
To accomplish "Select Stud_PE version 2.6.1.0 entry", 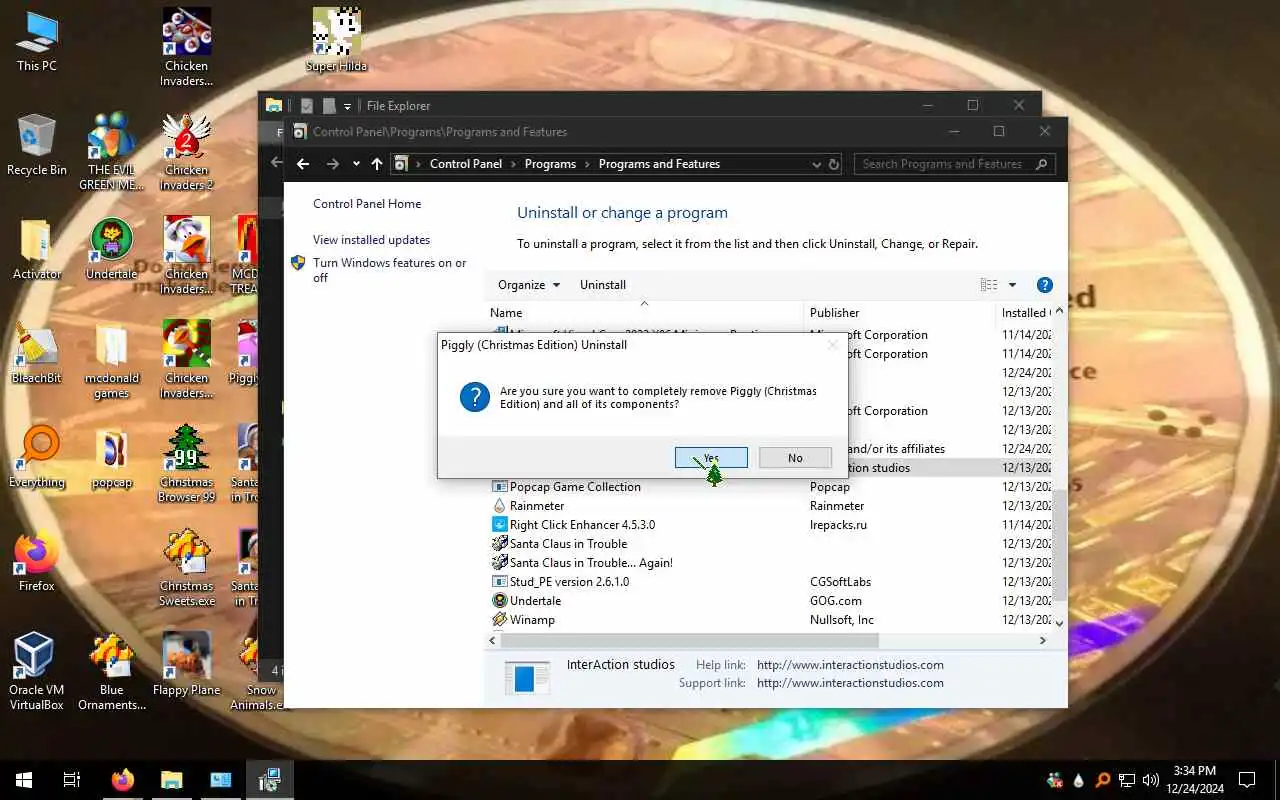I will coord(569,582).
